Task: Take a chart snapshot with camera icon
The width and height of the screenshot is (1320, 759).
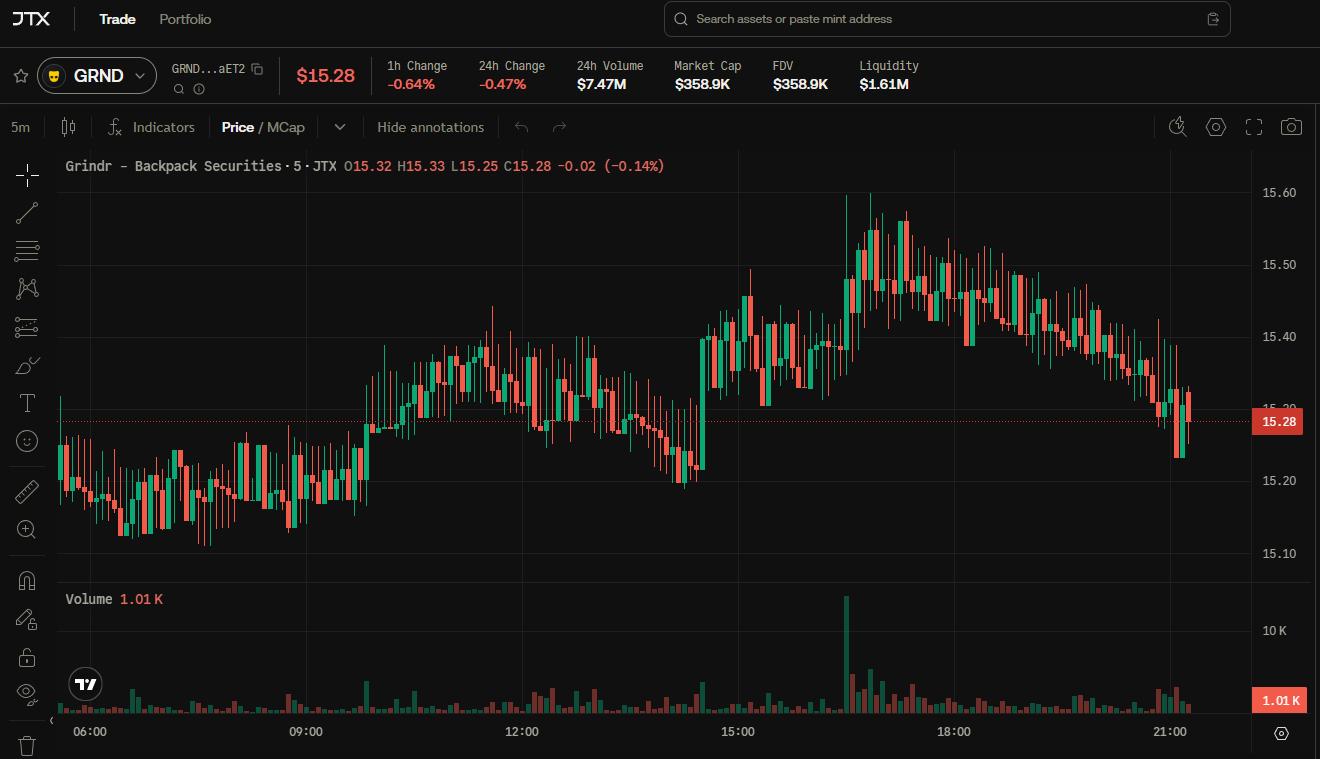Action: (x=1292, y=127)
